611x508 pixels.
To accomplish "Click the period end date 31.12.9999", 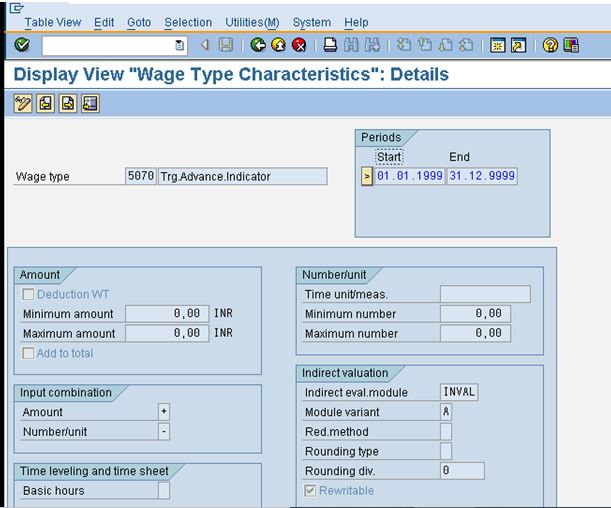I will (482, 176).
